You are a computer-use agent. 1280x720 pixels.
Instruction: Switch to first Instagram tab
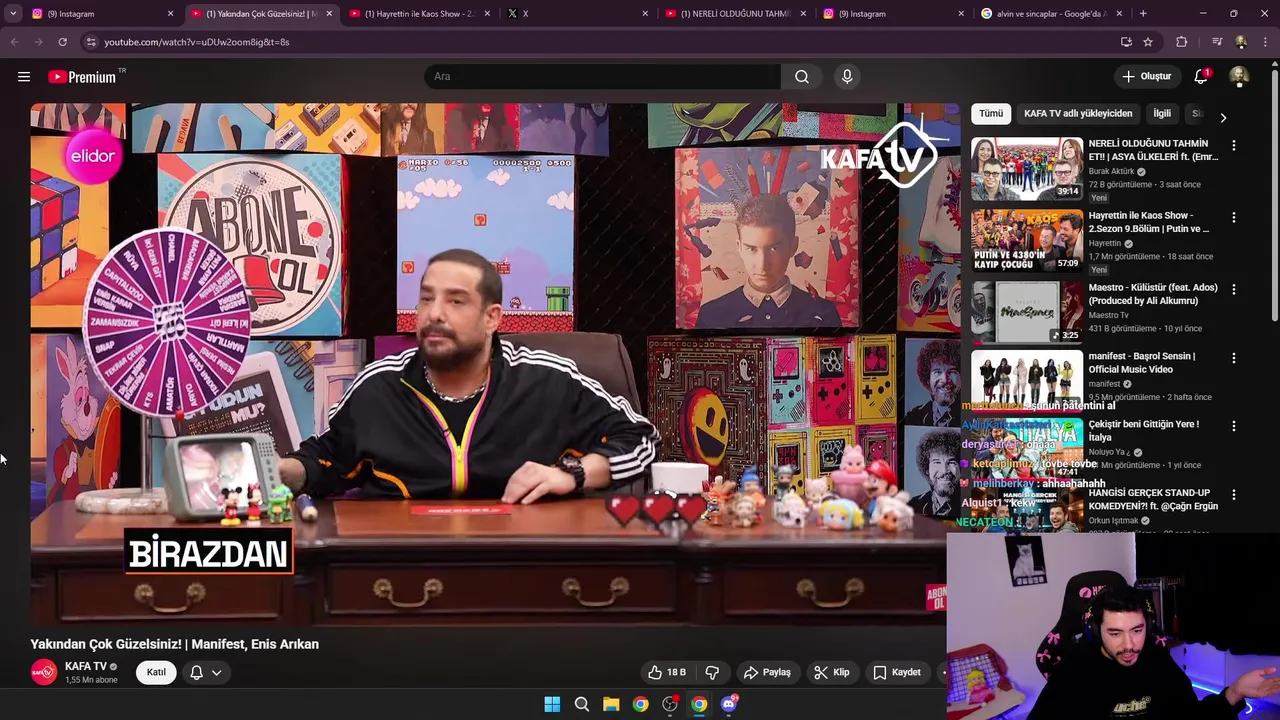pyautogui.click(x=102, y=14)
